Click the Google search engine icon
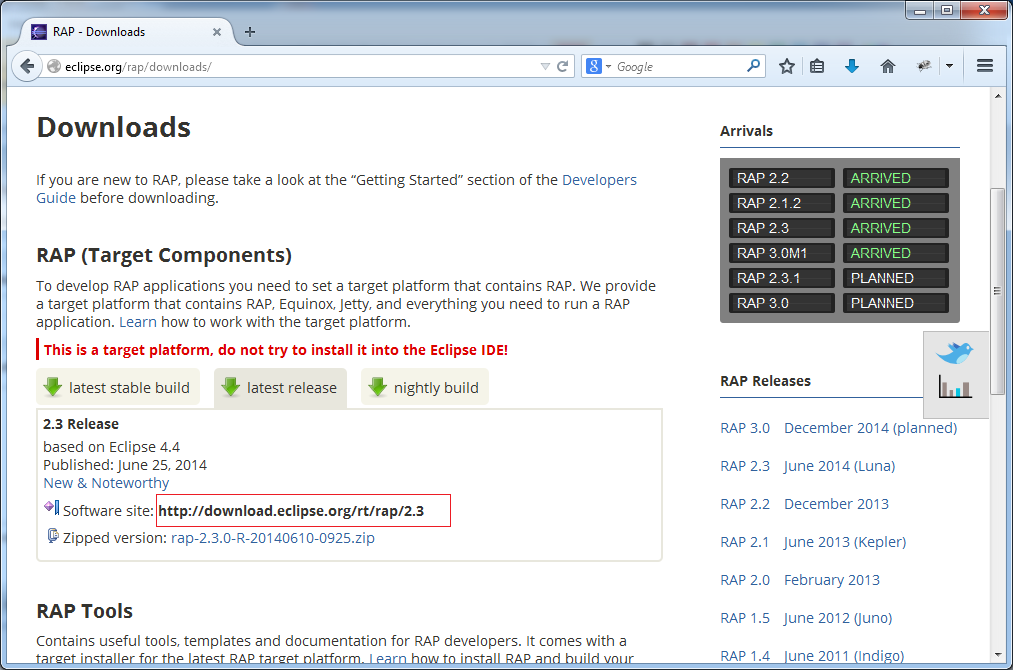1013x670 pixels. pos(594,66)
